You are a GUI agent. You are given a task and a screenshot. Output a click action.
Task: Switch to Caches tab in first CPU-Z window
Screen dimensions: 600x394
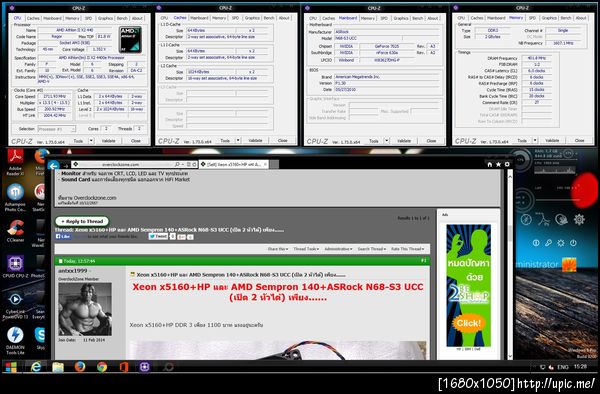point(33,18)
